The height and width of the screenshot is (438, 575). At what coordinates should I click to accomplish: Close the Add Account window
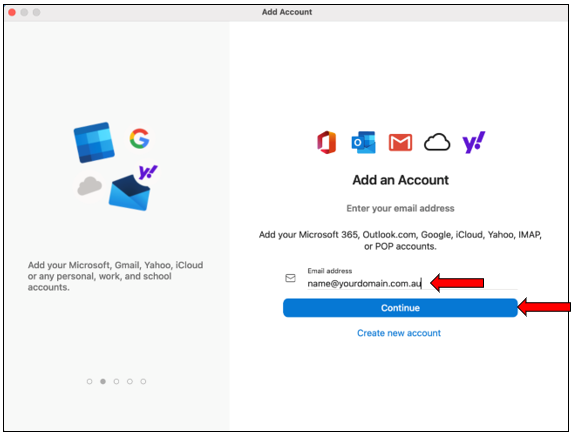(x=12, y=12)
